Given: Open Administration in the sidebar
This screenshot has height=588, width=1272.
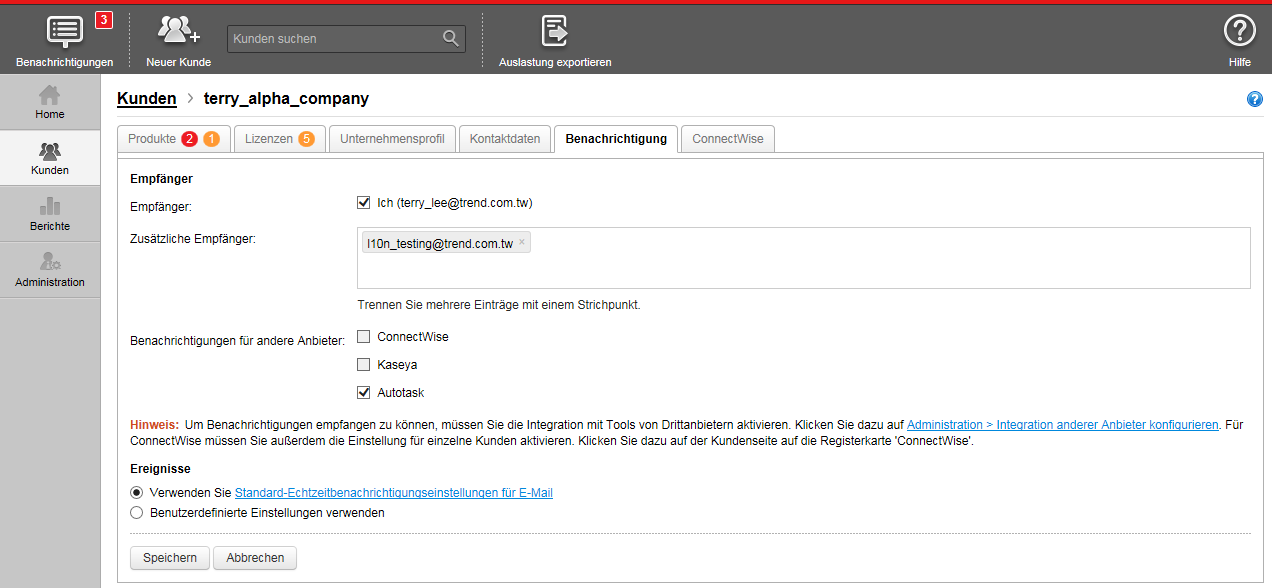Looking at the screenshot, I should 50,270.
